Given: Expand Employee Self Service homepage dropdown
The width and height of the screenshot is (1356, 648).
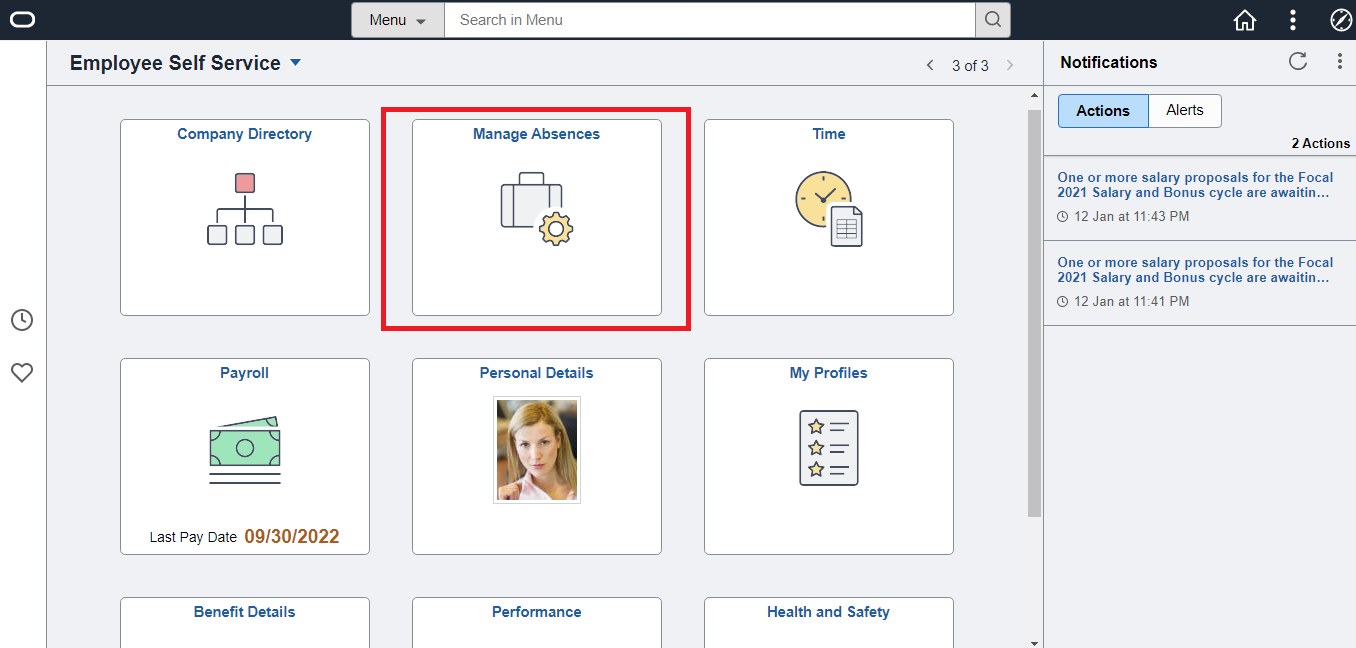Looking at the screenshot, I should [295, 63].
